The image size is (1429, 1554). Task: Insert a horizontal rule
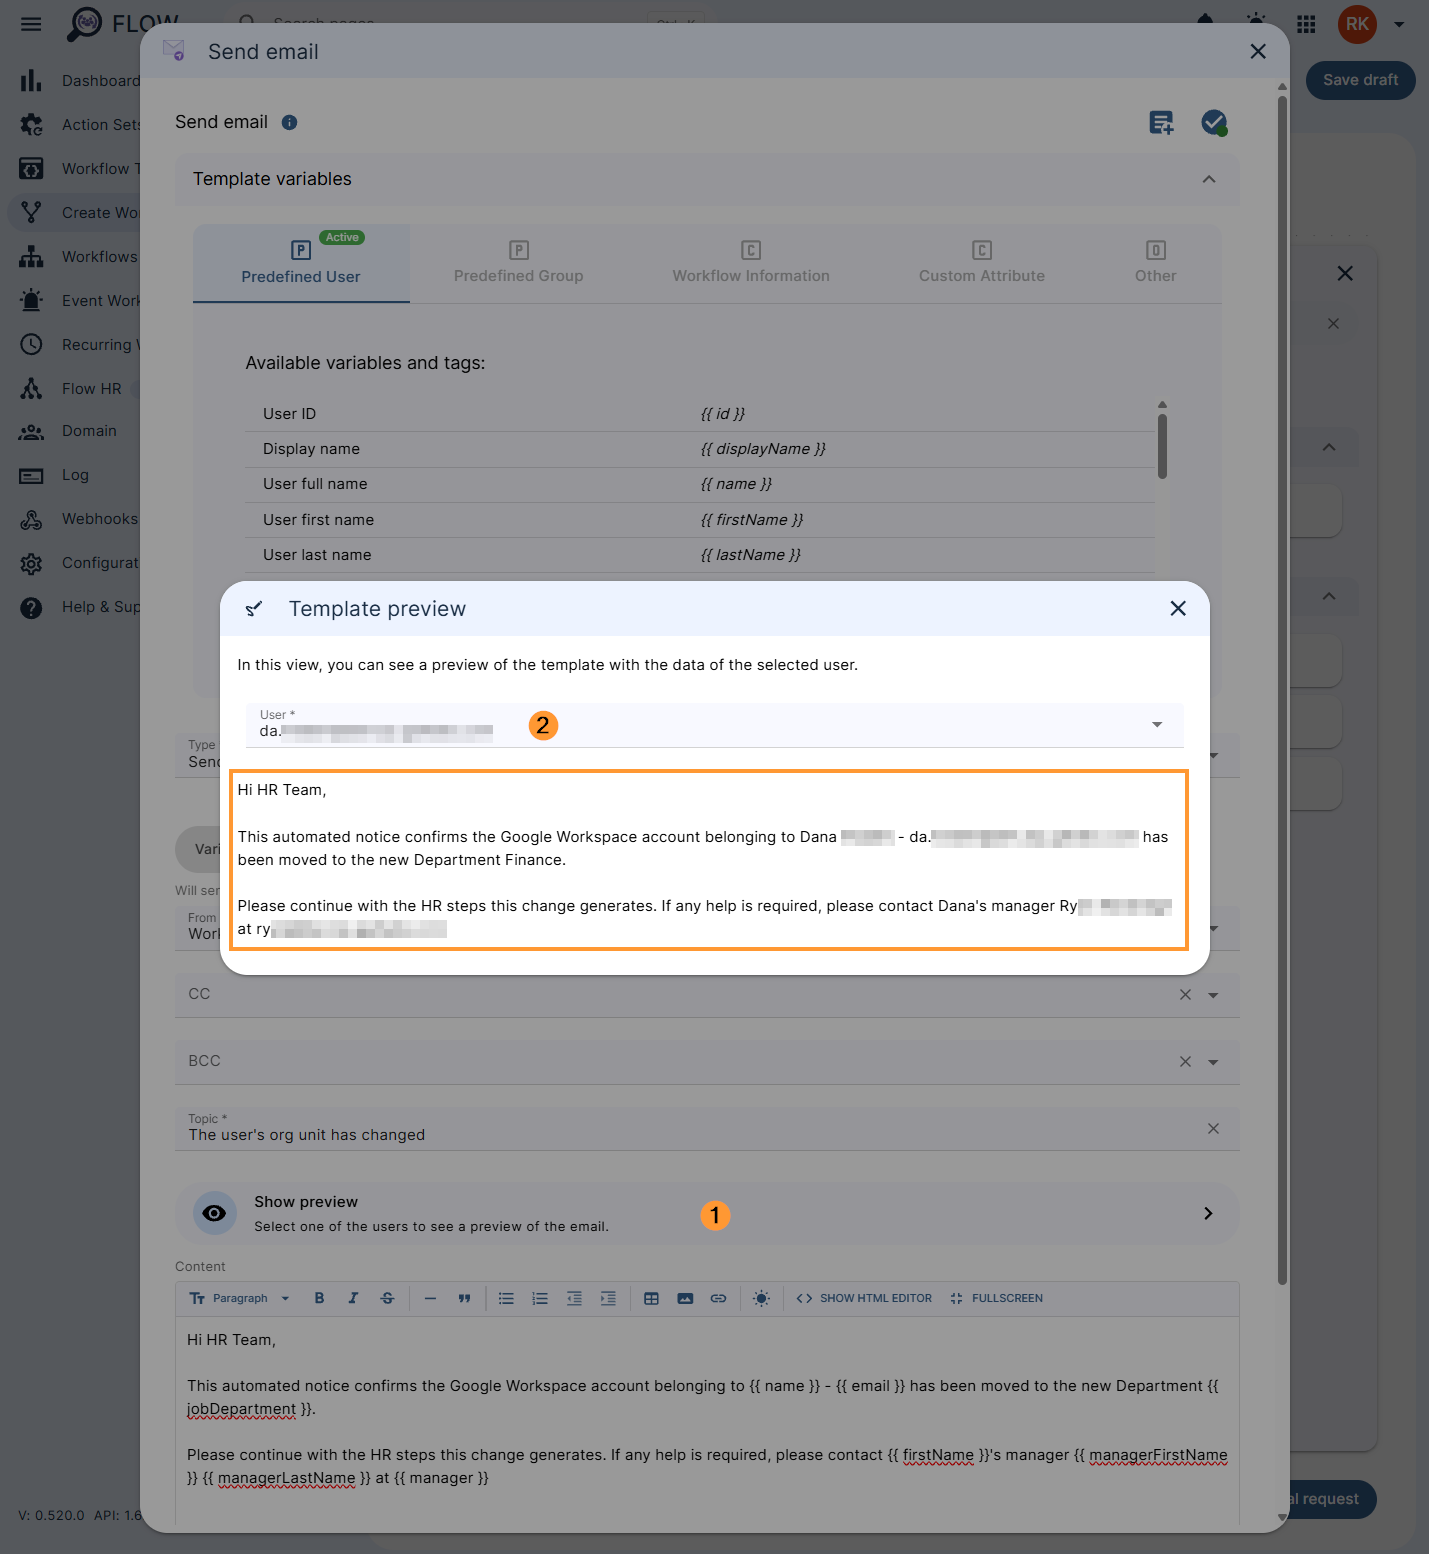point(430,1298)
